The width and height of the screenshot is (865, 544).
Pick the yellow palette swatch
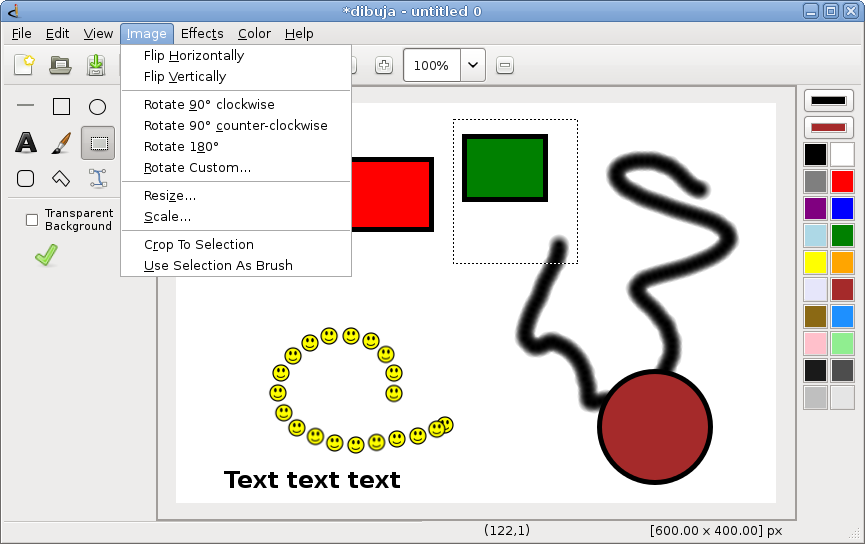coord(815,263)
